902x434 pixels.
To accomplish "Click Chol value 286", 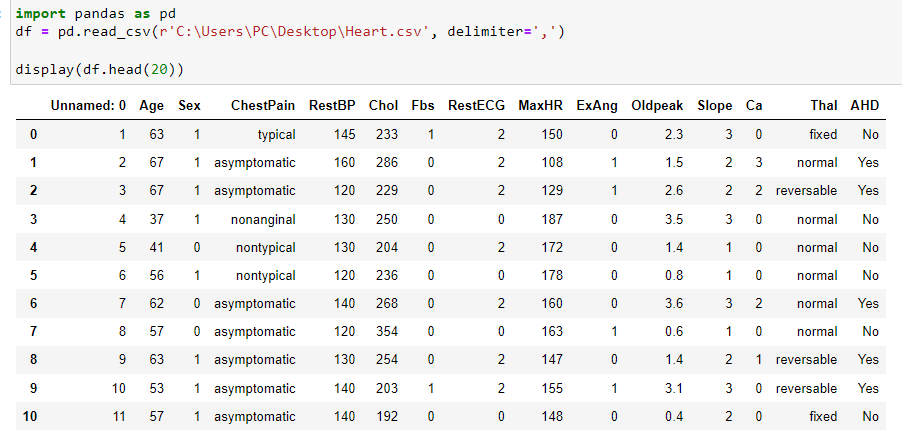I will [x=387, y=163].
